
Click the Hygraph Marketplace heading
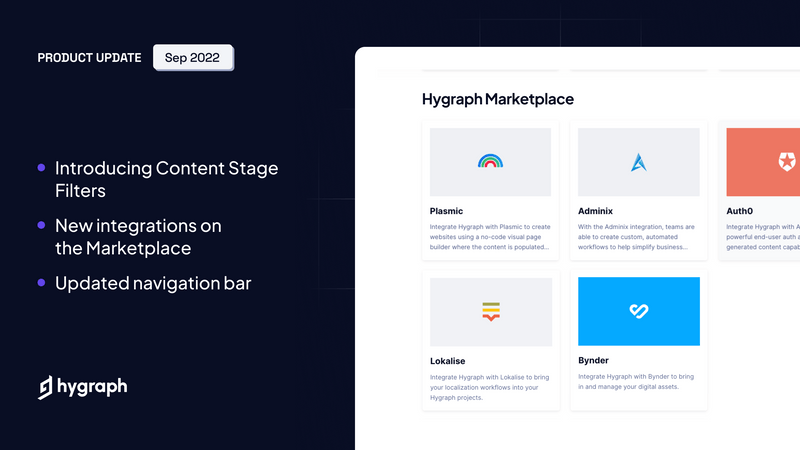pos(497,99)
